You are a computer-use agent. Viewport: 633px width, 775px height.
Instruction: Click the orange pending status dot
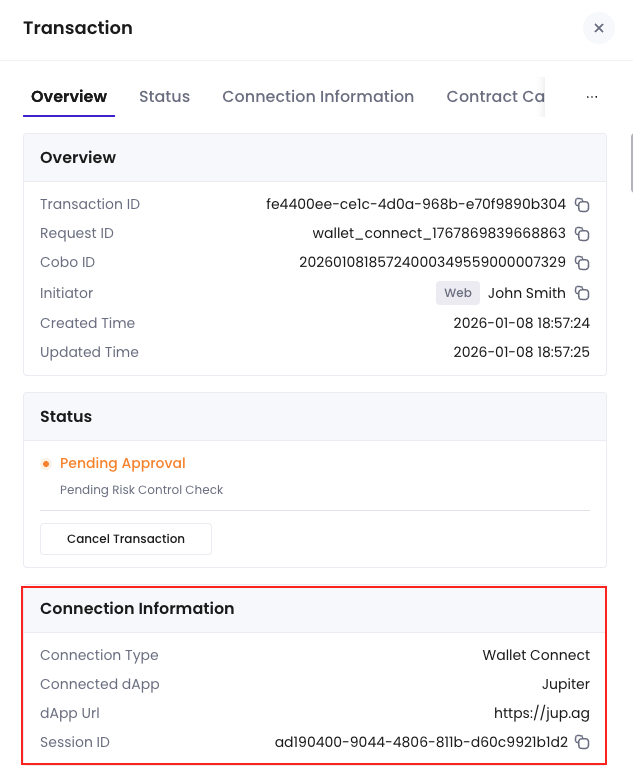[x=46, y=464]
